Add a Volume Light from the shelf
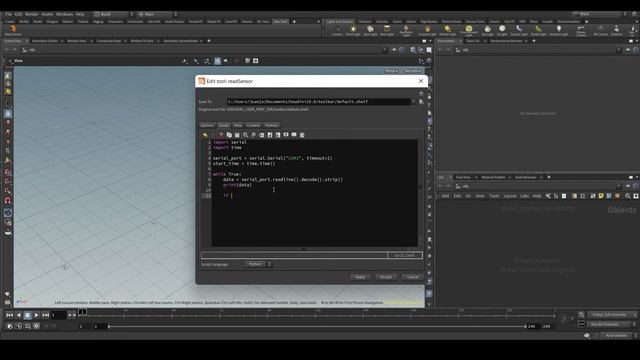The width and height of the screenshot is (640, 360). (x=427, y=31)
